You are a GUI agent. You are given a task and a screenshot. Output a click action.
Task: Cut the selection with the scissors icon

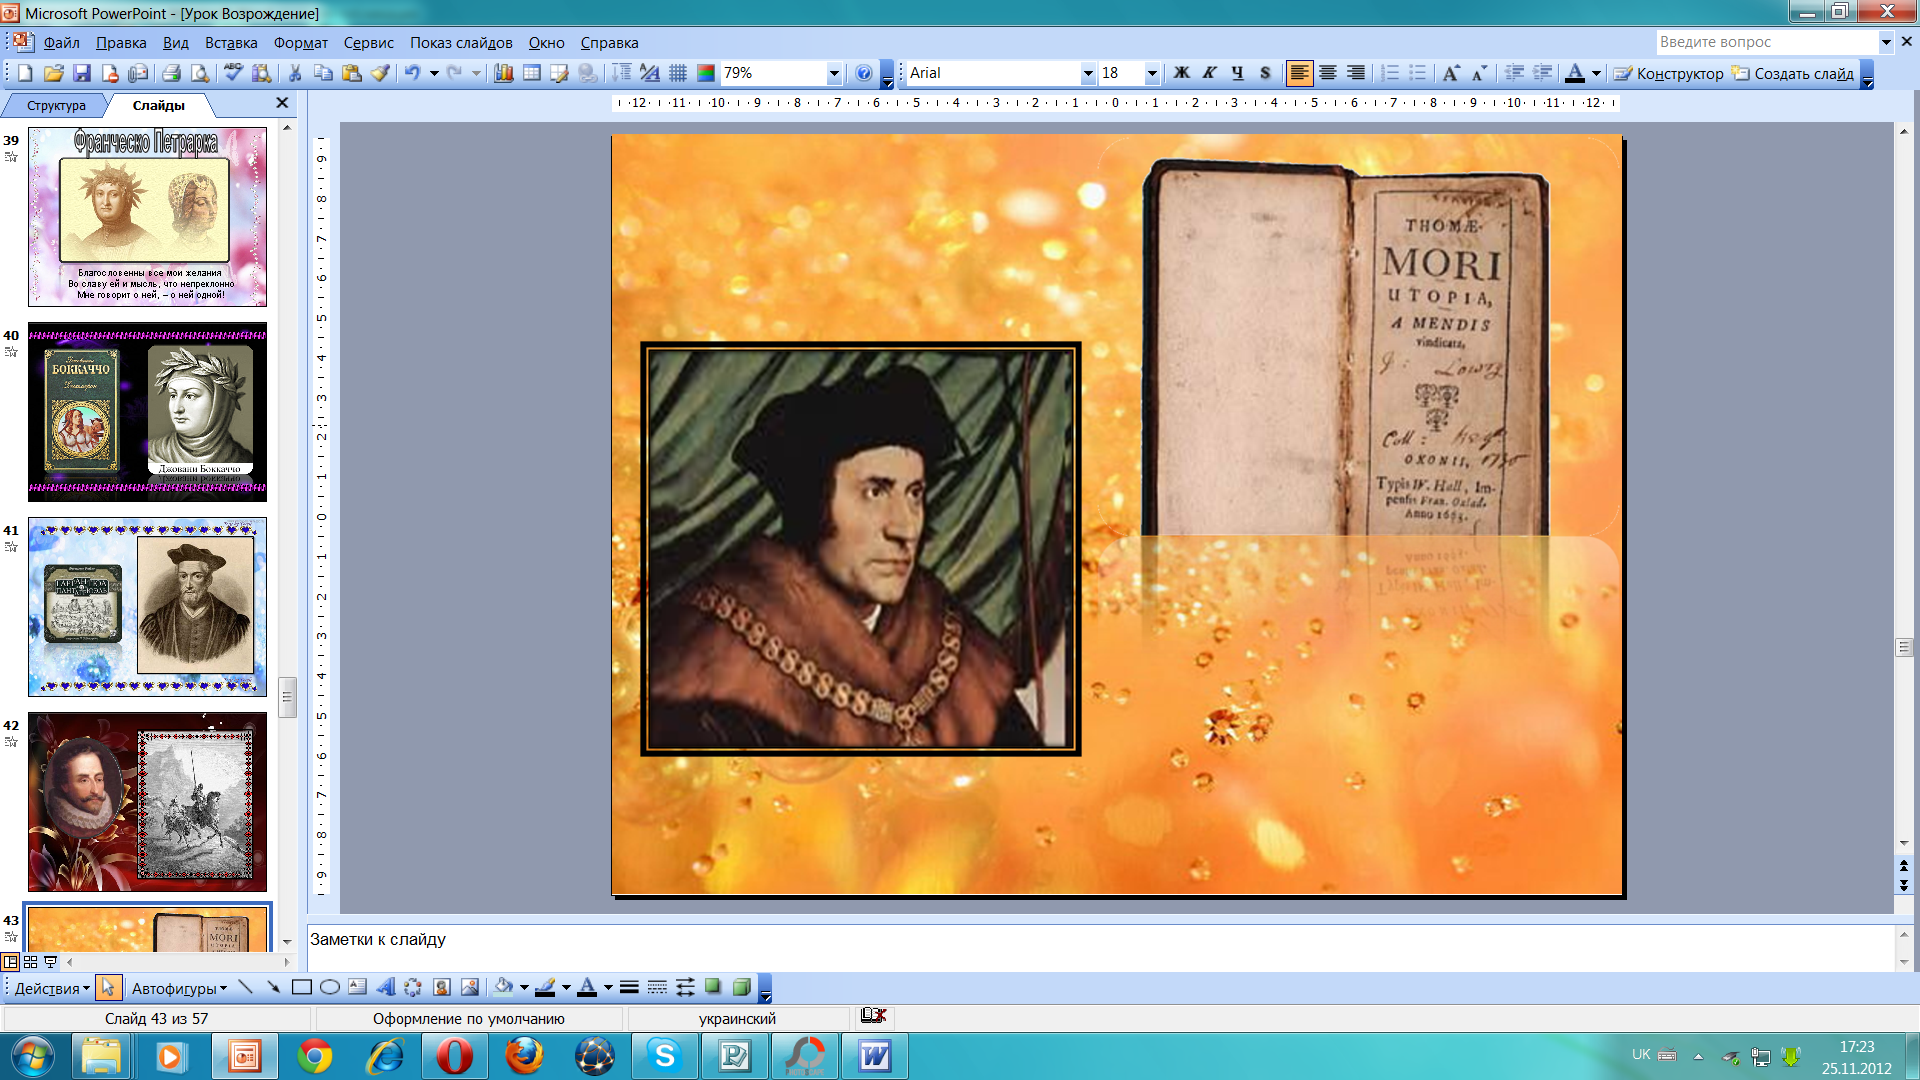[x=295, y=73]
